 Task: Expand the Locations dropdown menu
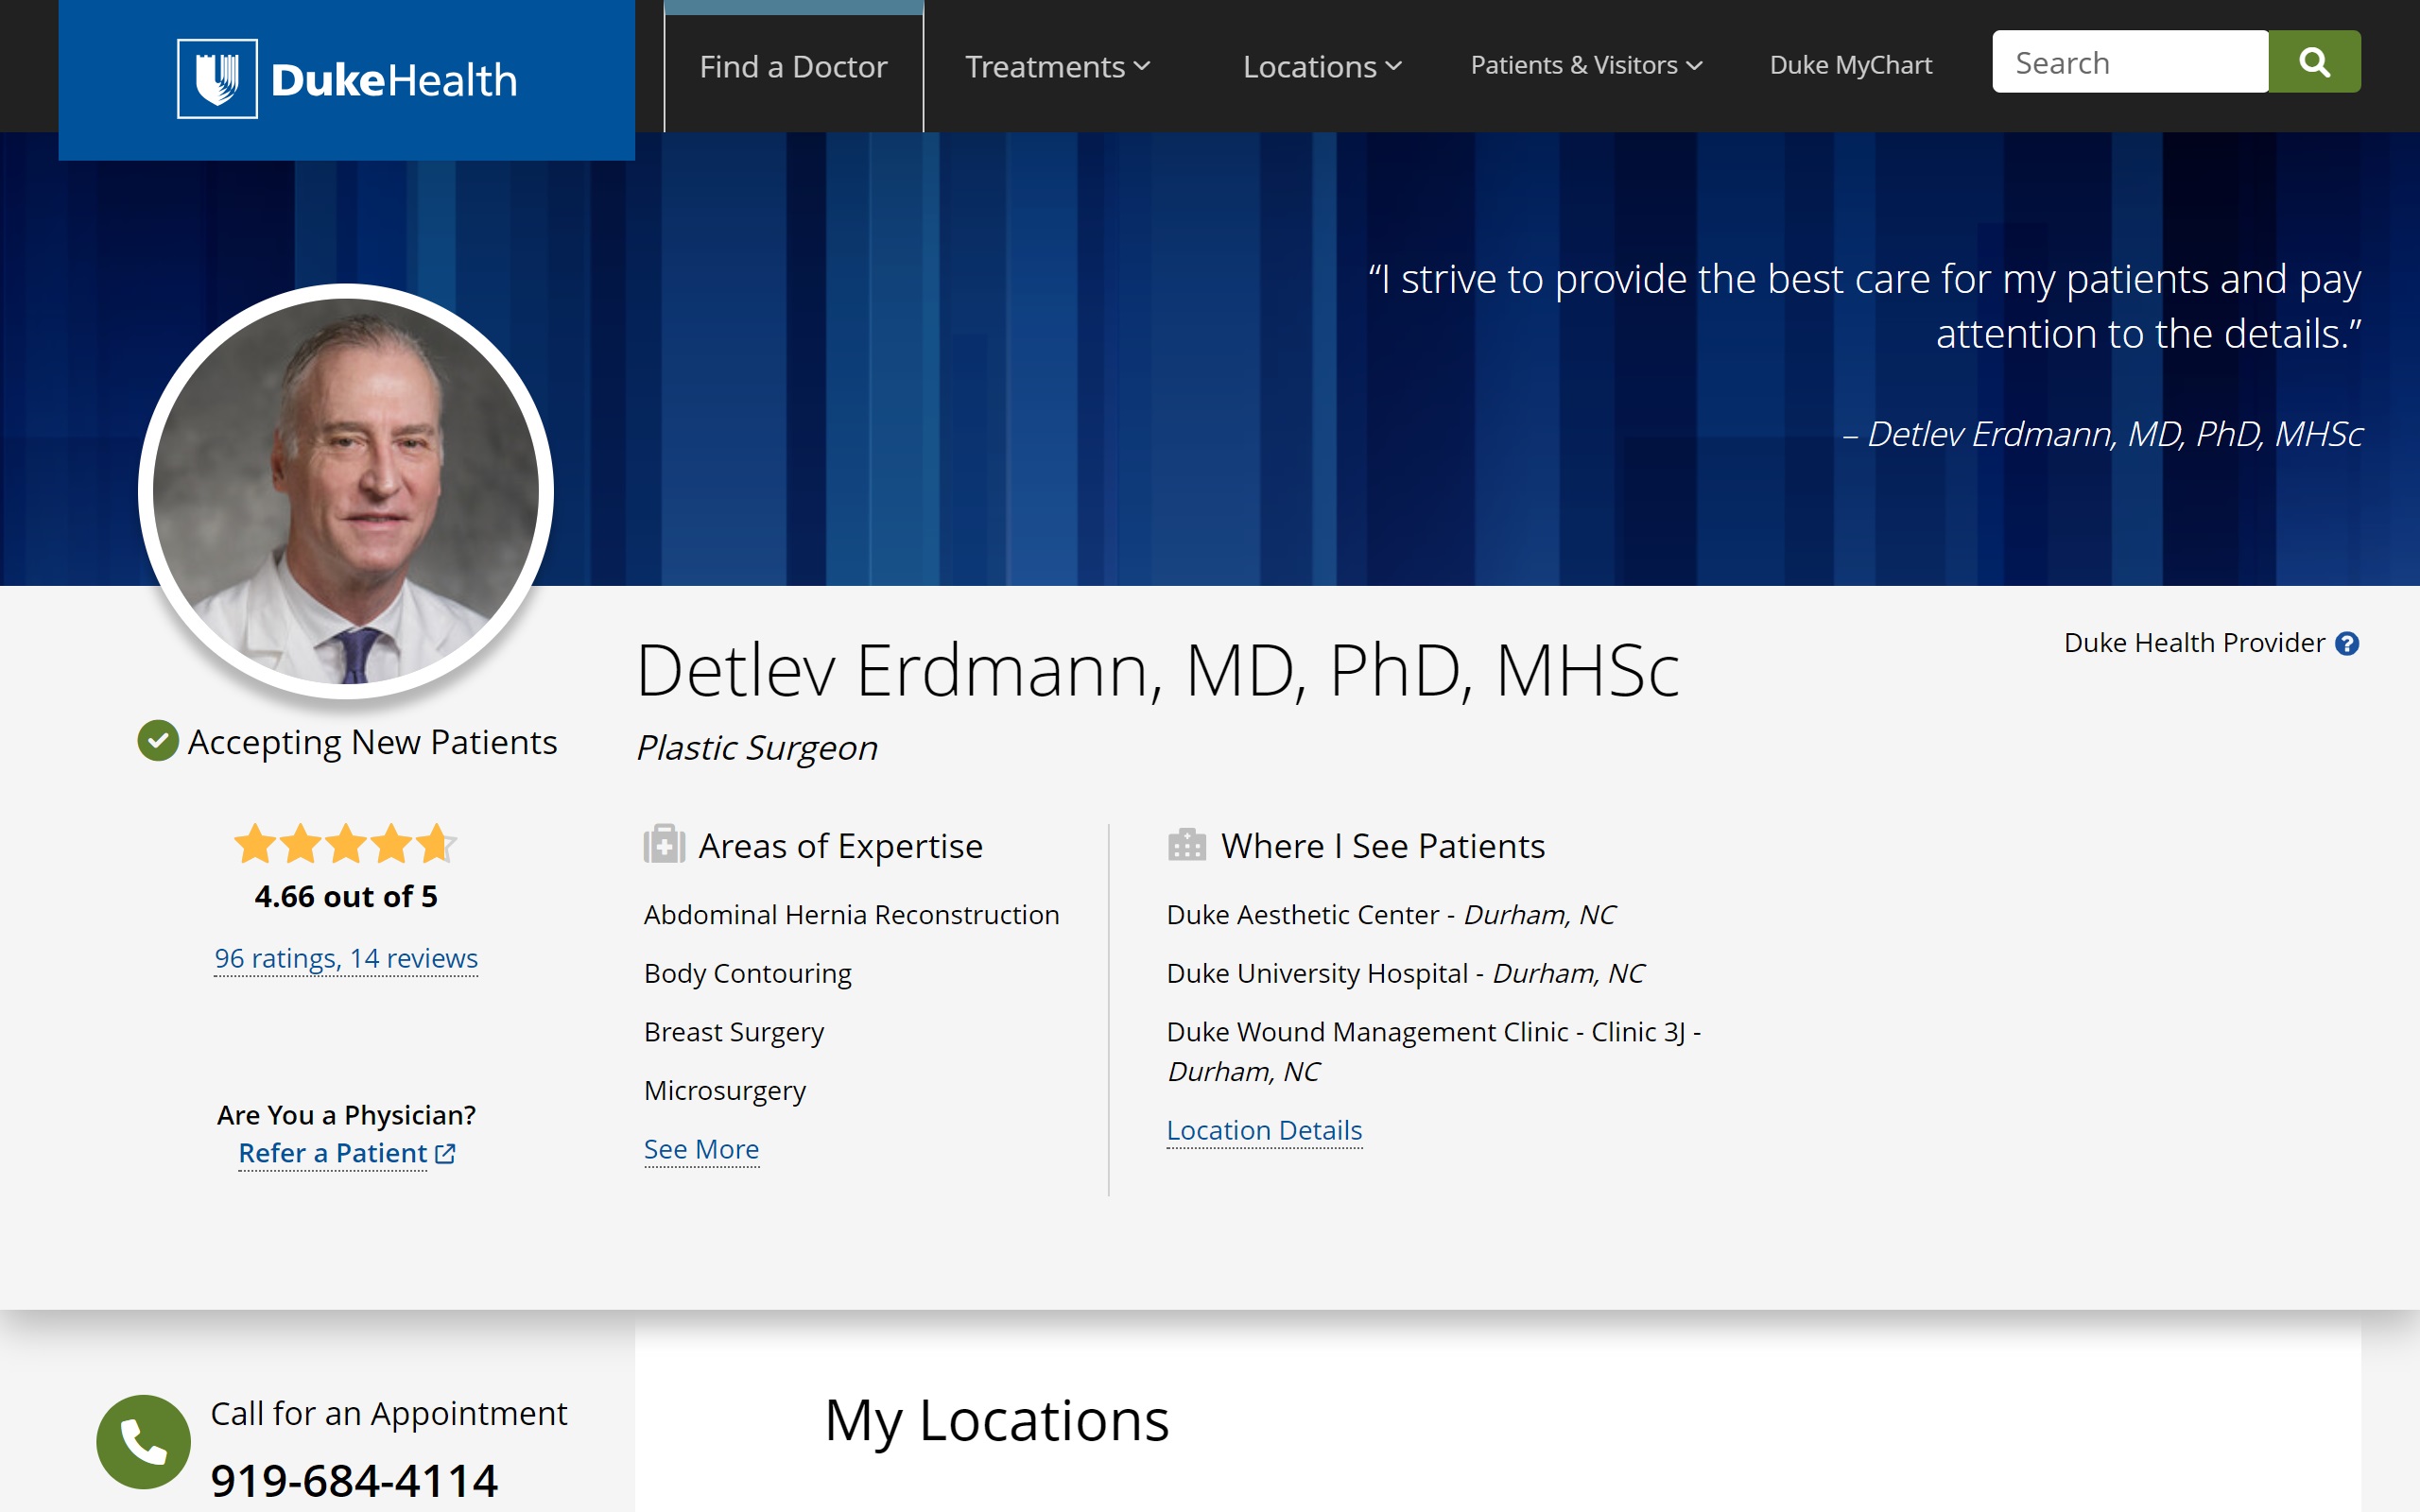pos(1322,66)
